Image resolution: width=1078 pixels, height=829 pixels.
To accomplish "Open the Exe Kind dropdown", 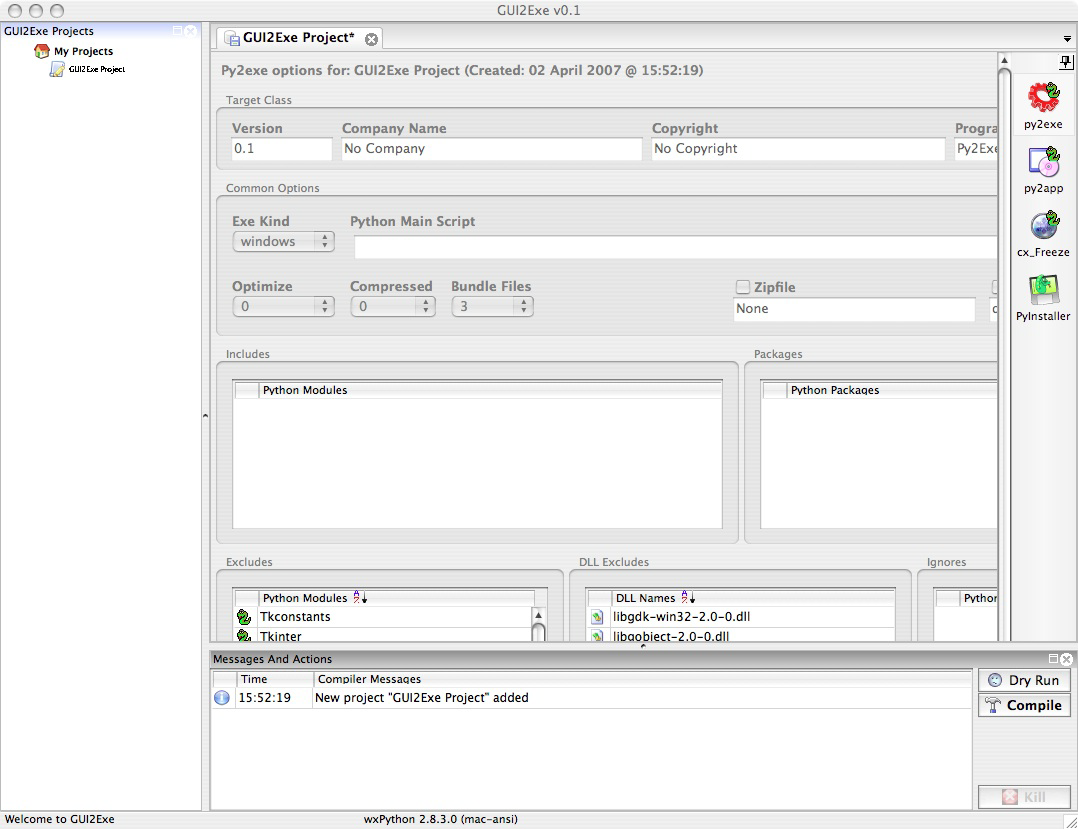I will [283, 242].
